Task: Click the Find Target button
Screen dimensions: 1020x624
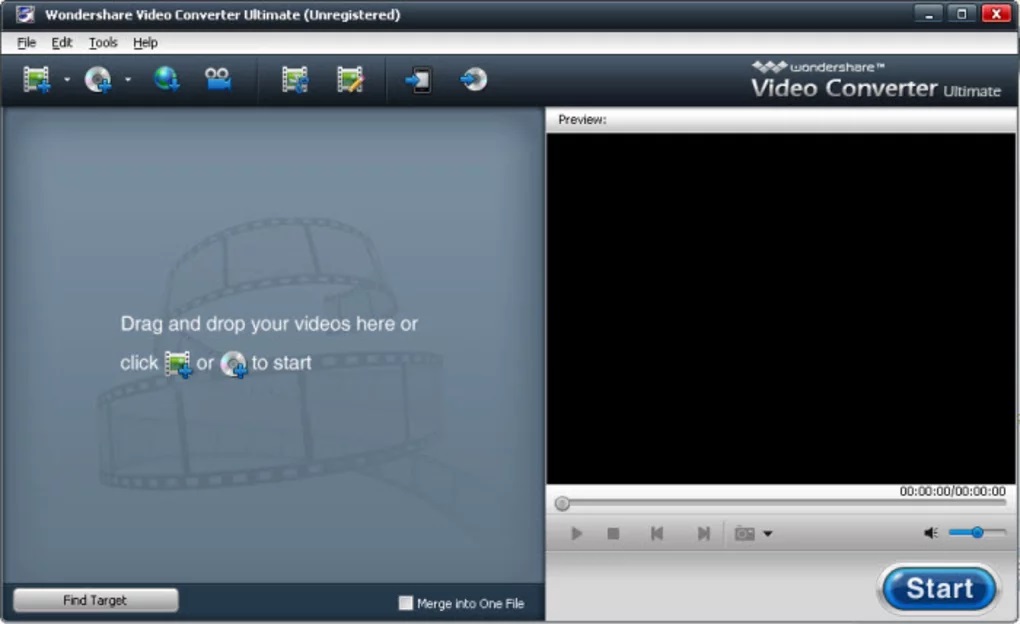Action: [95, 601]
